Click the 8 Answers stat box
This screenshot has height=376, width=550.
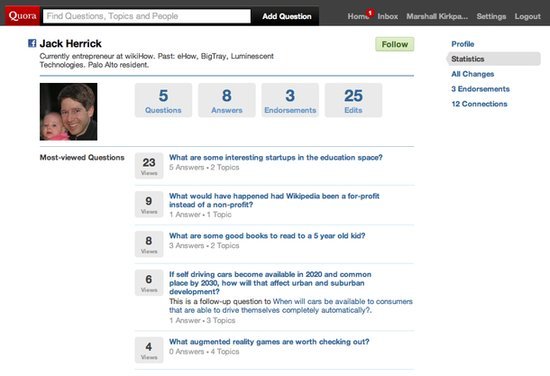227,100
